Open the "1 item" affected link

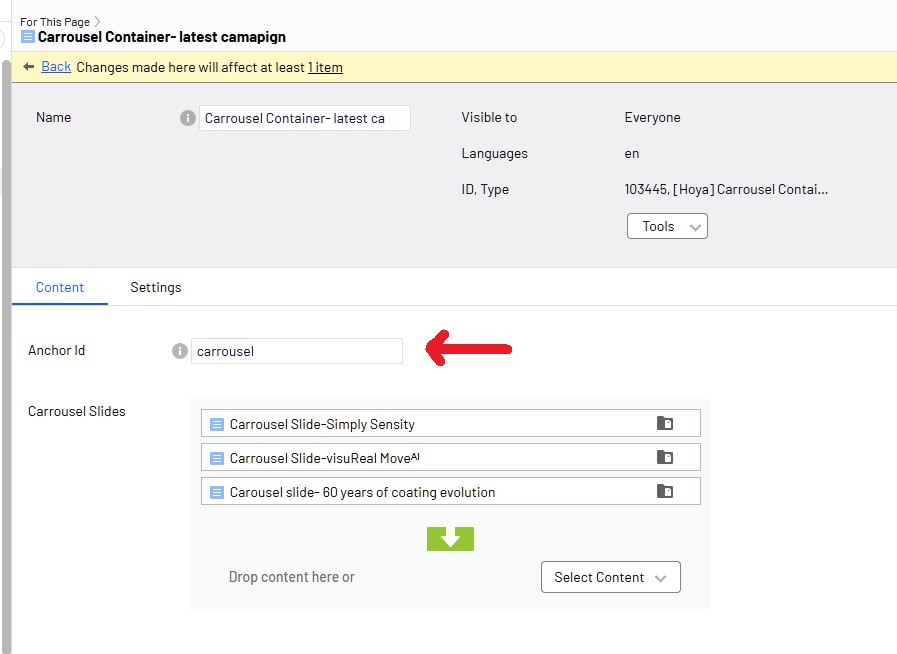click(325, 67)
